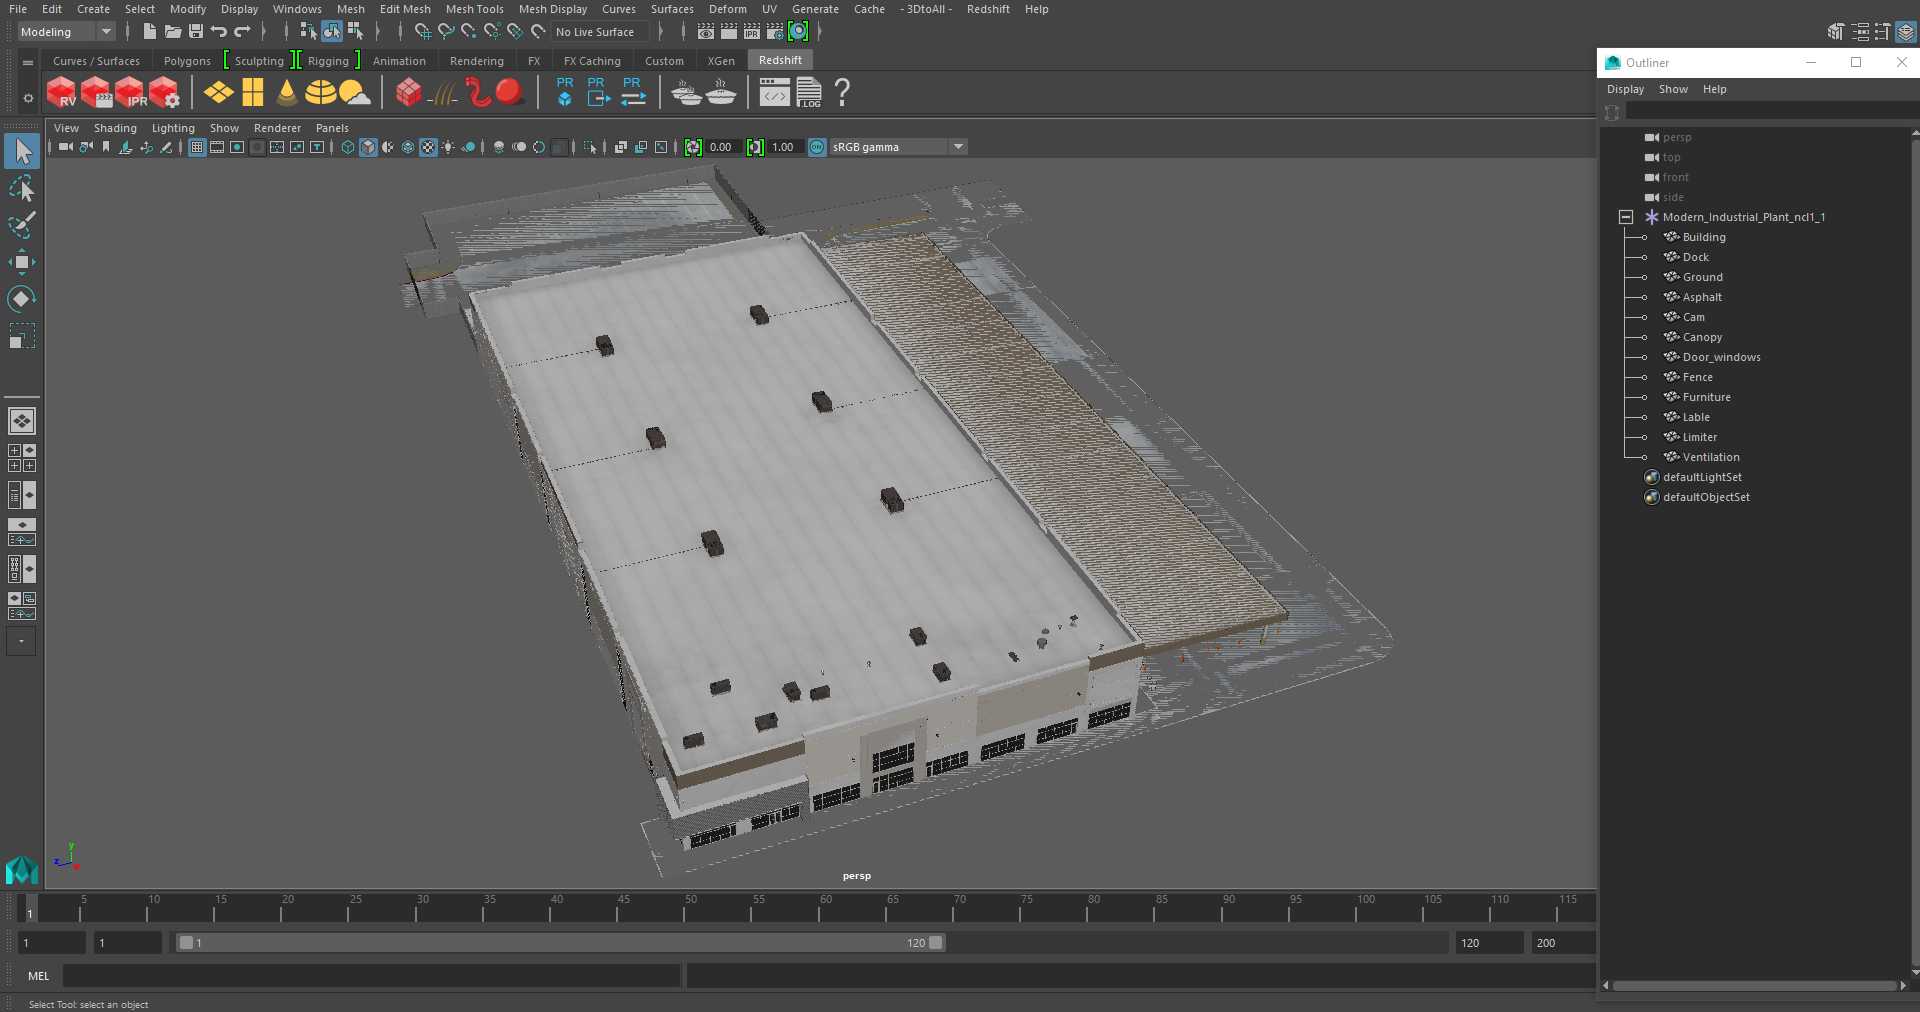Click the Redshift help question mark
Image resolution: width=1920 pixels, height=1012 pixels.
842,93
